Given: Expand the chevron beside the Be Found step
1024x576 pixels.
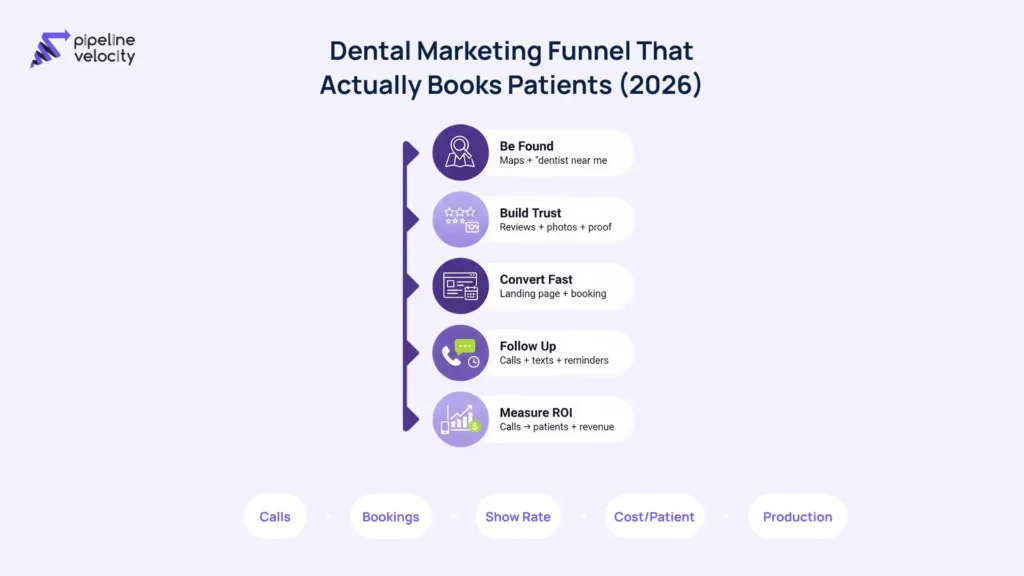Looking at the screenshot, I should [x=413, y=152].
